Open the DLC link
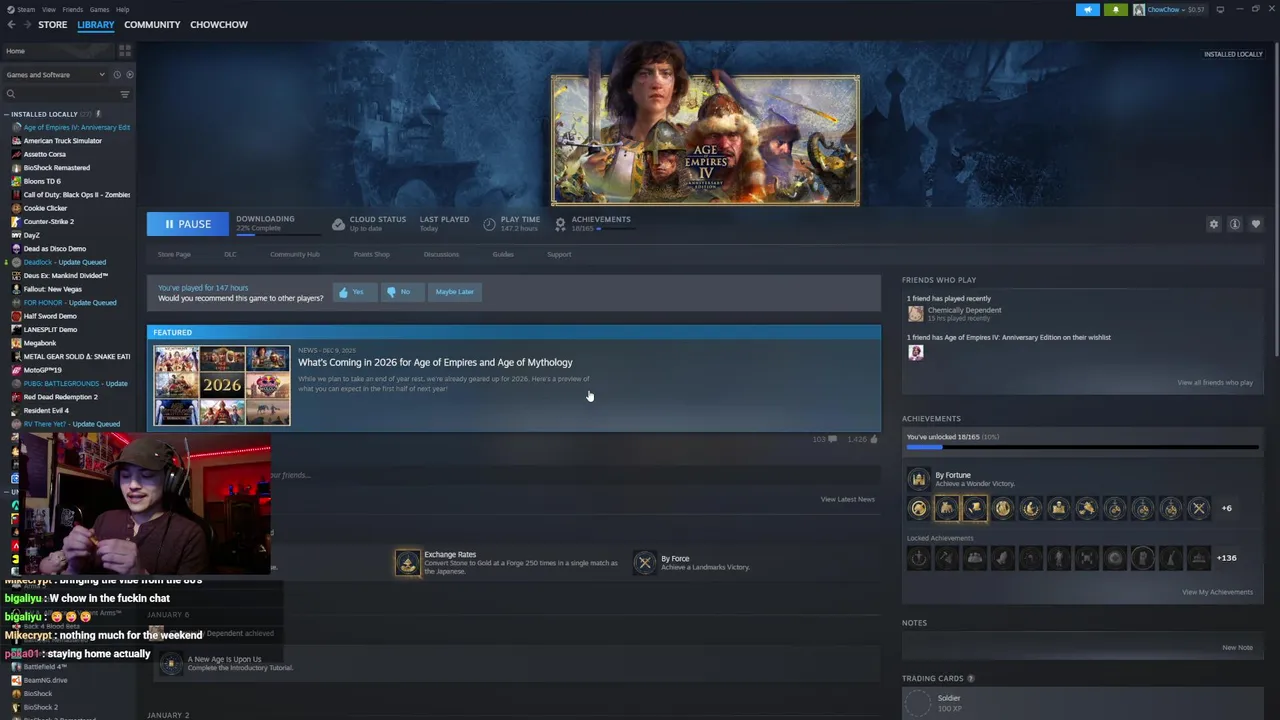The width and height of the screenshot is (1280, 720). point(230,254)
